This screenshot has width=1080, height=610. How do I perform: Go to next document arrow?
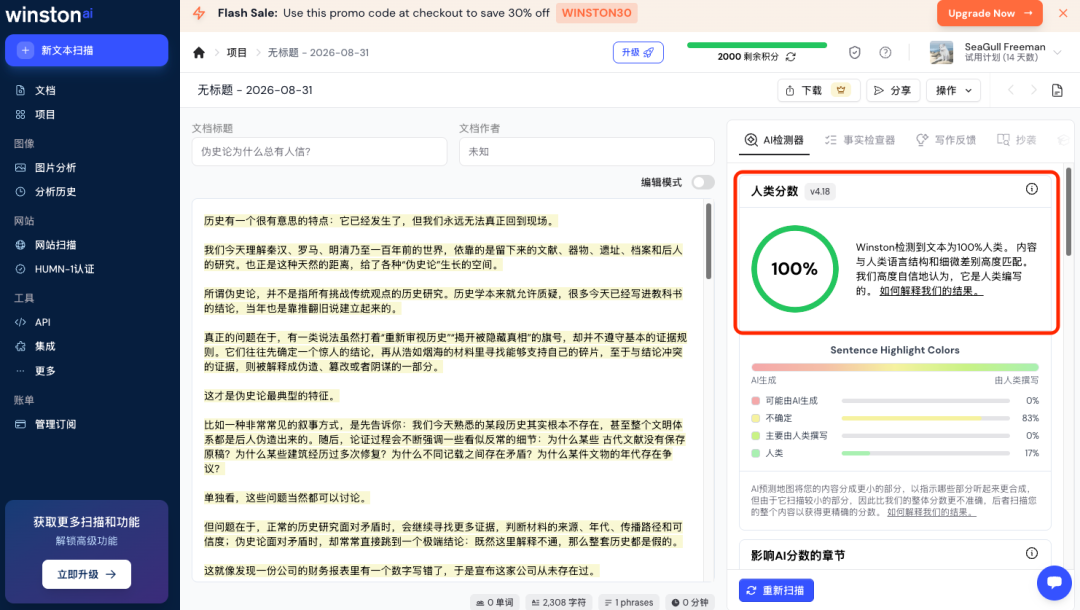click(x=1033, y=90)
